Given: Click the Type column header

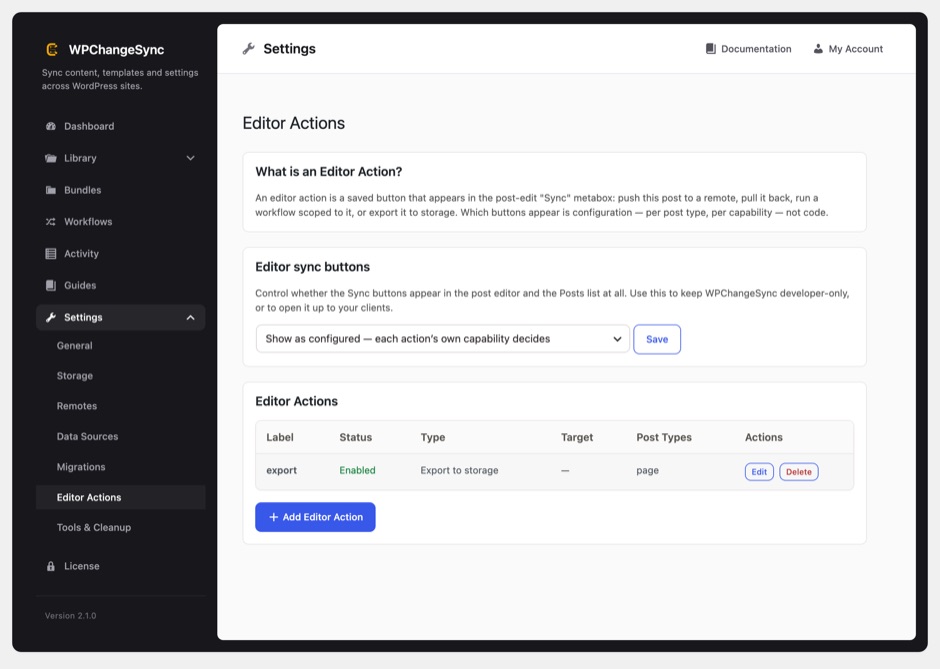Looking at the screenshot, I should (x=433, y=438).
